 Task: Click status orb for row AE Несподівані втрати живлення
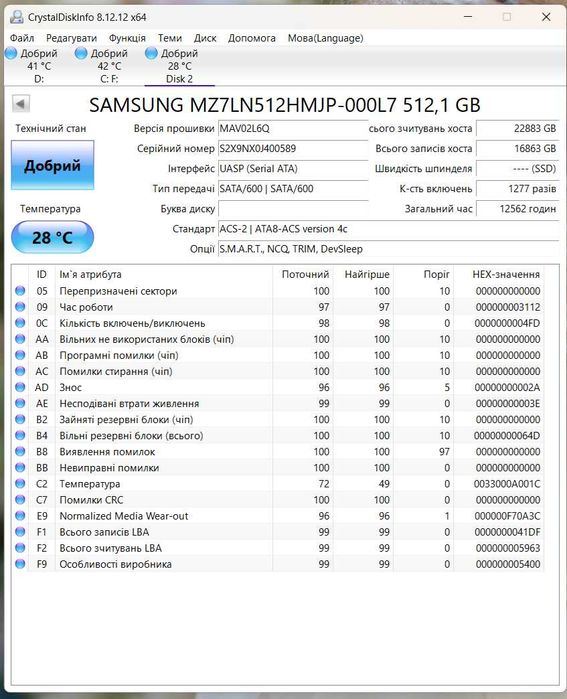[x=20, y=403]
